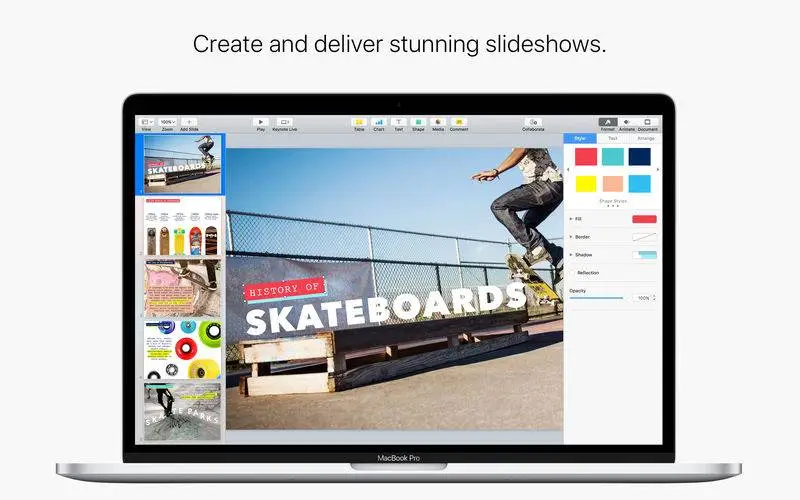Open Keynote Live from the toolbar
The height and width of the screenshot is (500, 800).
284,122
